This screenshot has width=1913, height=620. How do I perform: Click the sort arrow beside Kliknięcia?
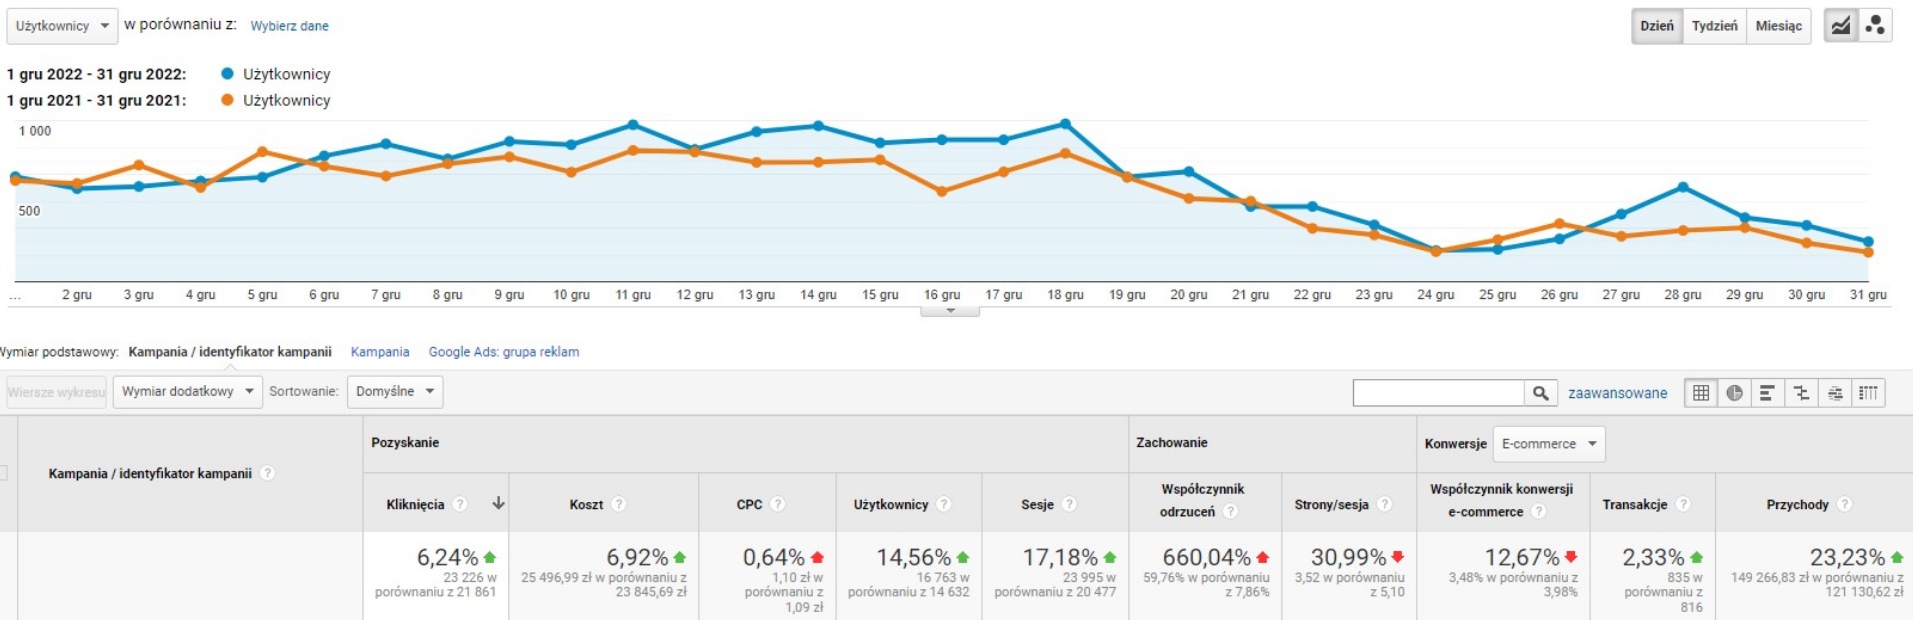[498, 504]
